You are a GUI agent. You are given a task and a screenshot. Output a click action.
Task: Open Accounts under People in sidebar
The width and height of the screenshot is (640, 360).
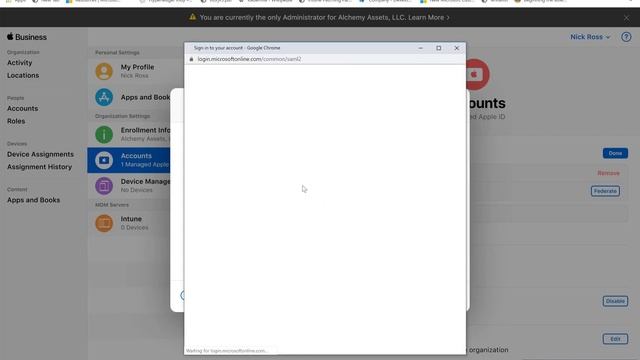pos(22,109)
